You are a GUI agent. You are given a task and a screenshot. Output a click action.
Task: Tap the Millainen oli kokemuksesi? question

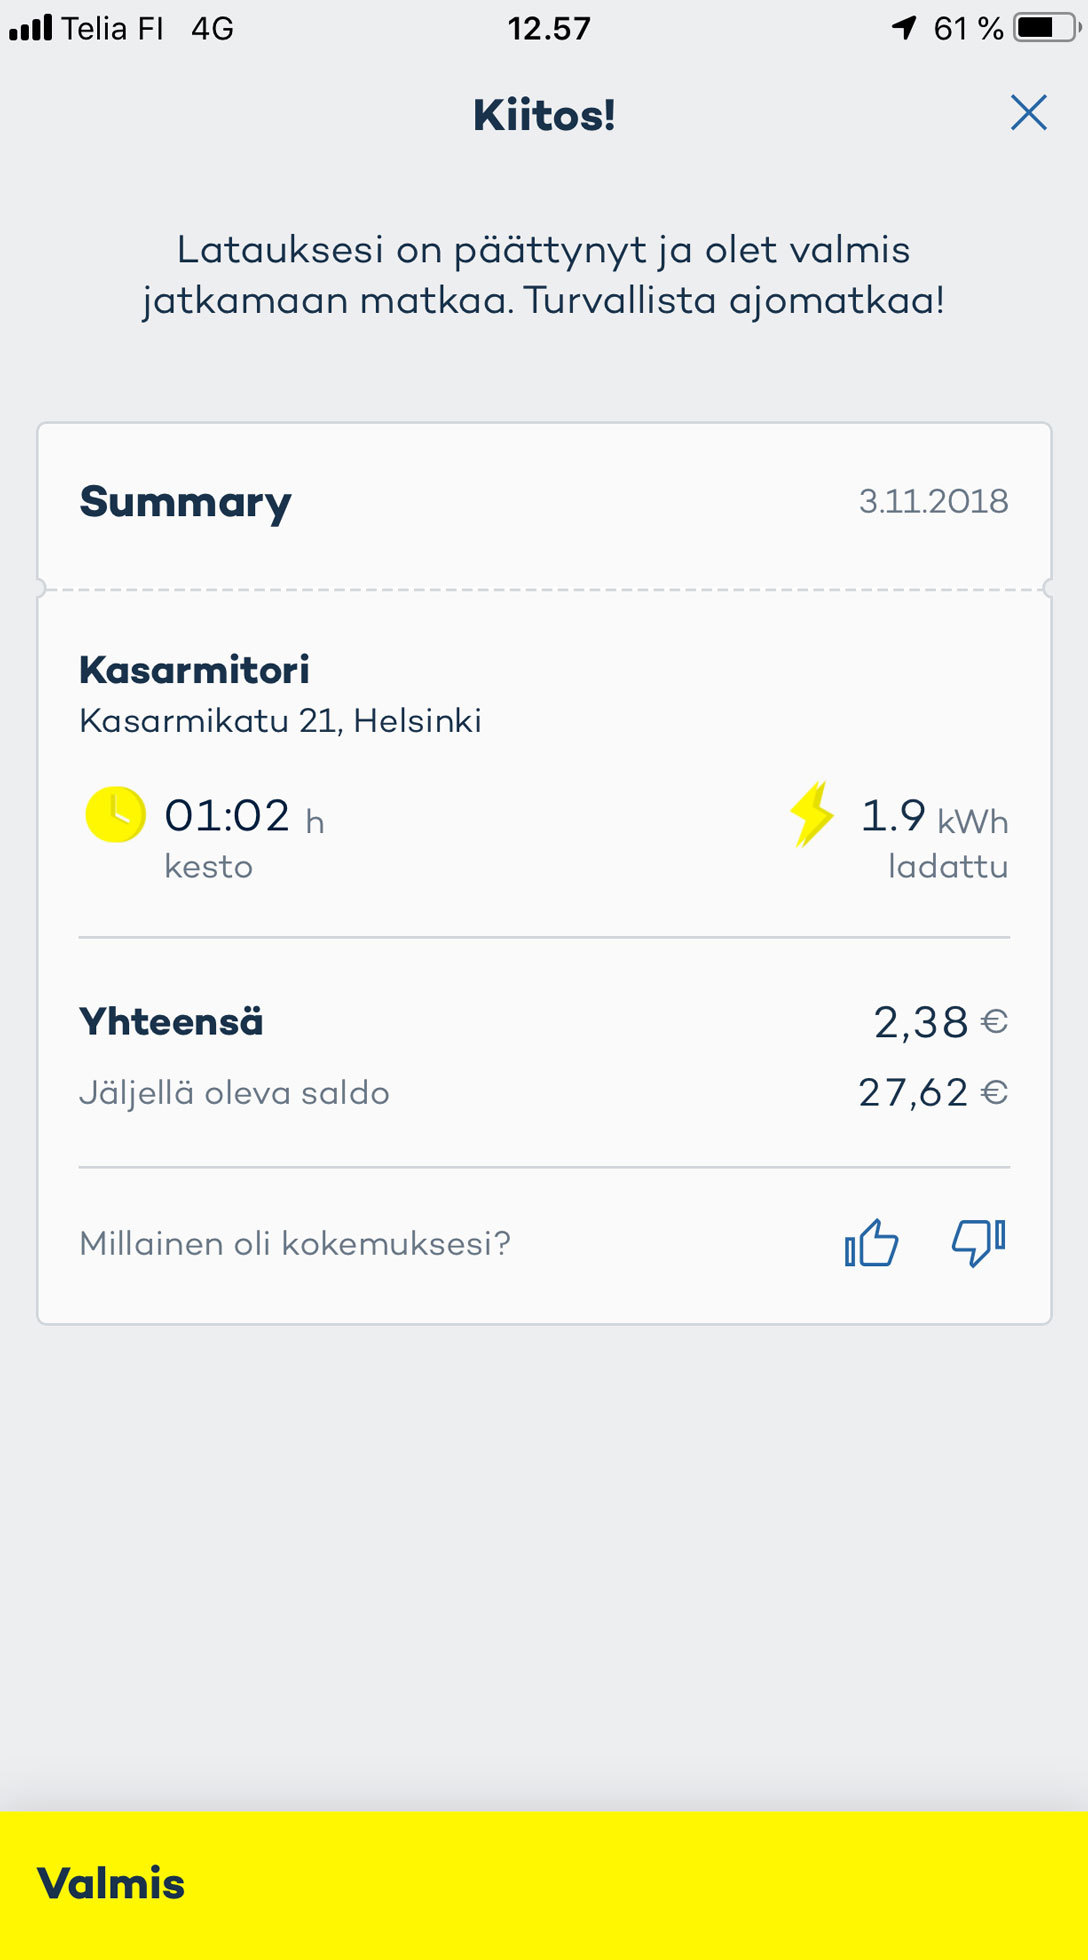(x=295, y=1243)
